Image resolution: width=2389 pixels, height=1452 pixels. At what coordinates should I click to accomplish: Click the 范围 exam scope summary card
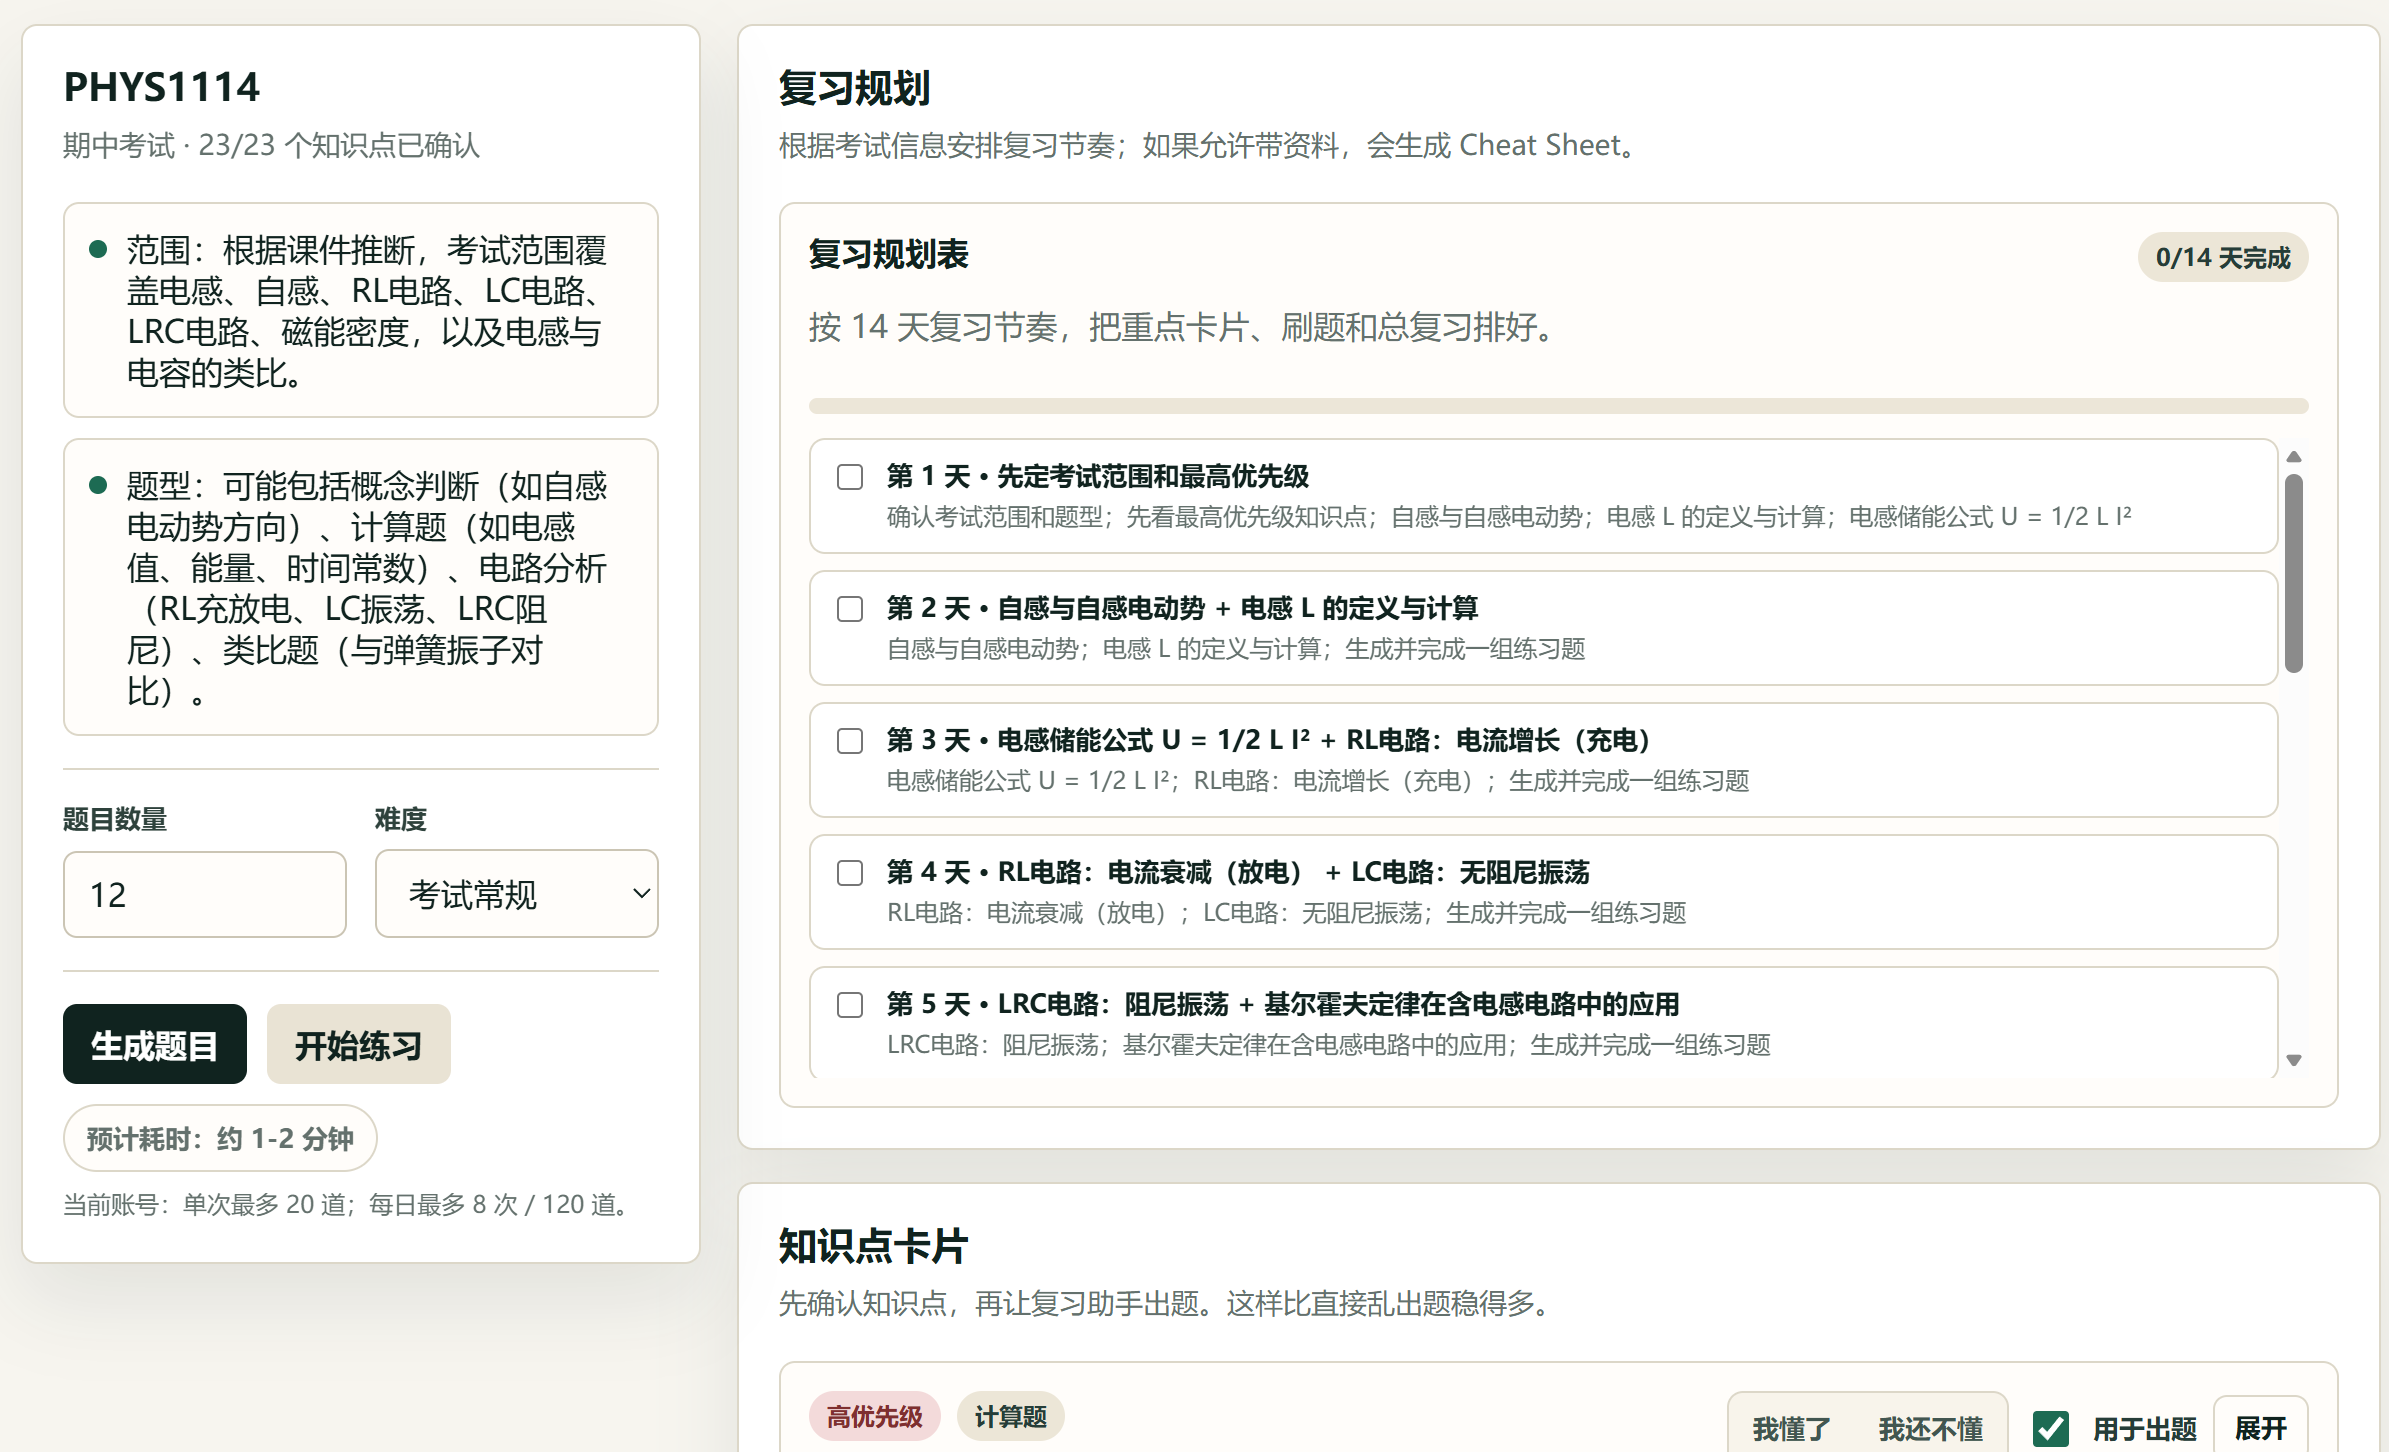[x=361, y=310]
